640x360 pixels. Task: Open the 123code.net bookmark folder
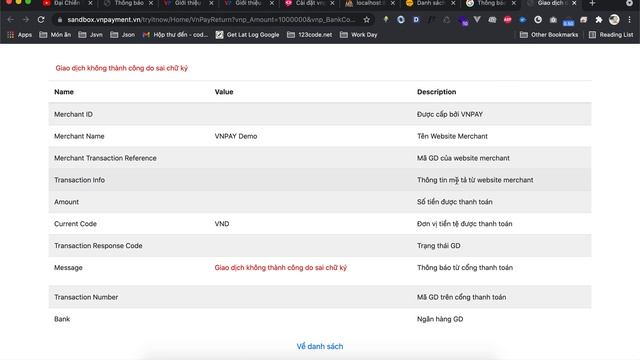point(309,35)
